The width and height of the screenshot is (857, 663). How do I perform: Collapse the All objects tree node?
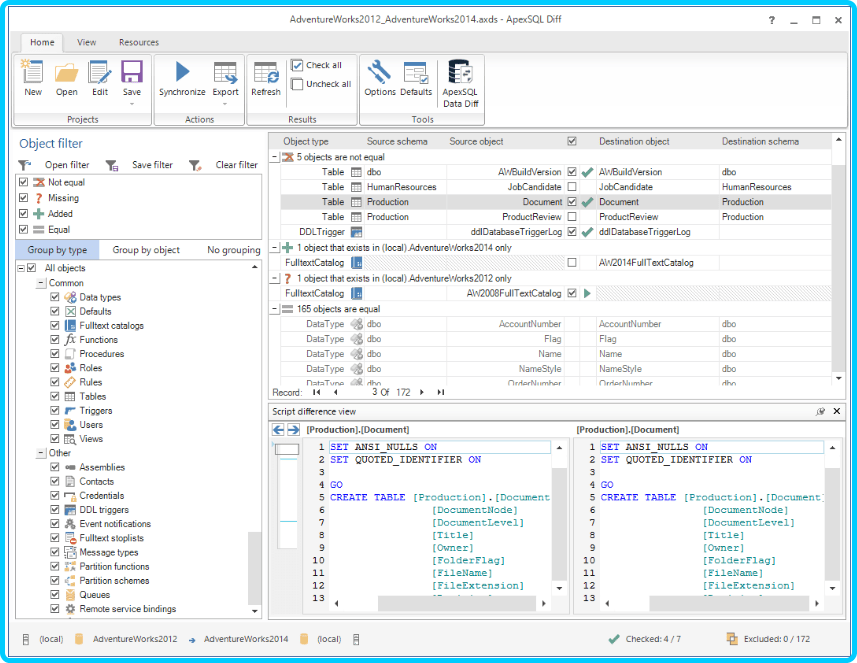21,268
